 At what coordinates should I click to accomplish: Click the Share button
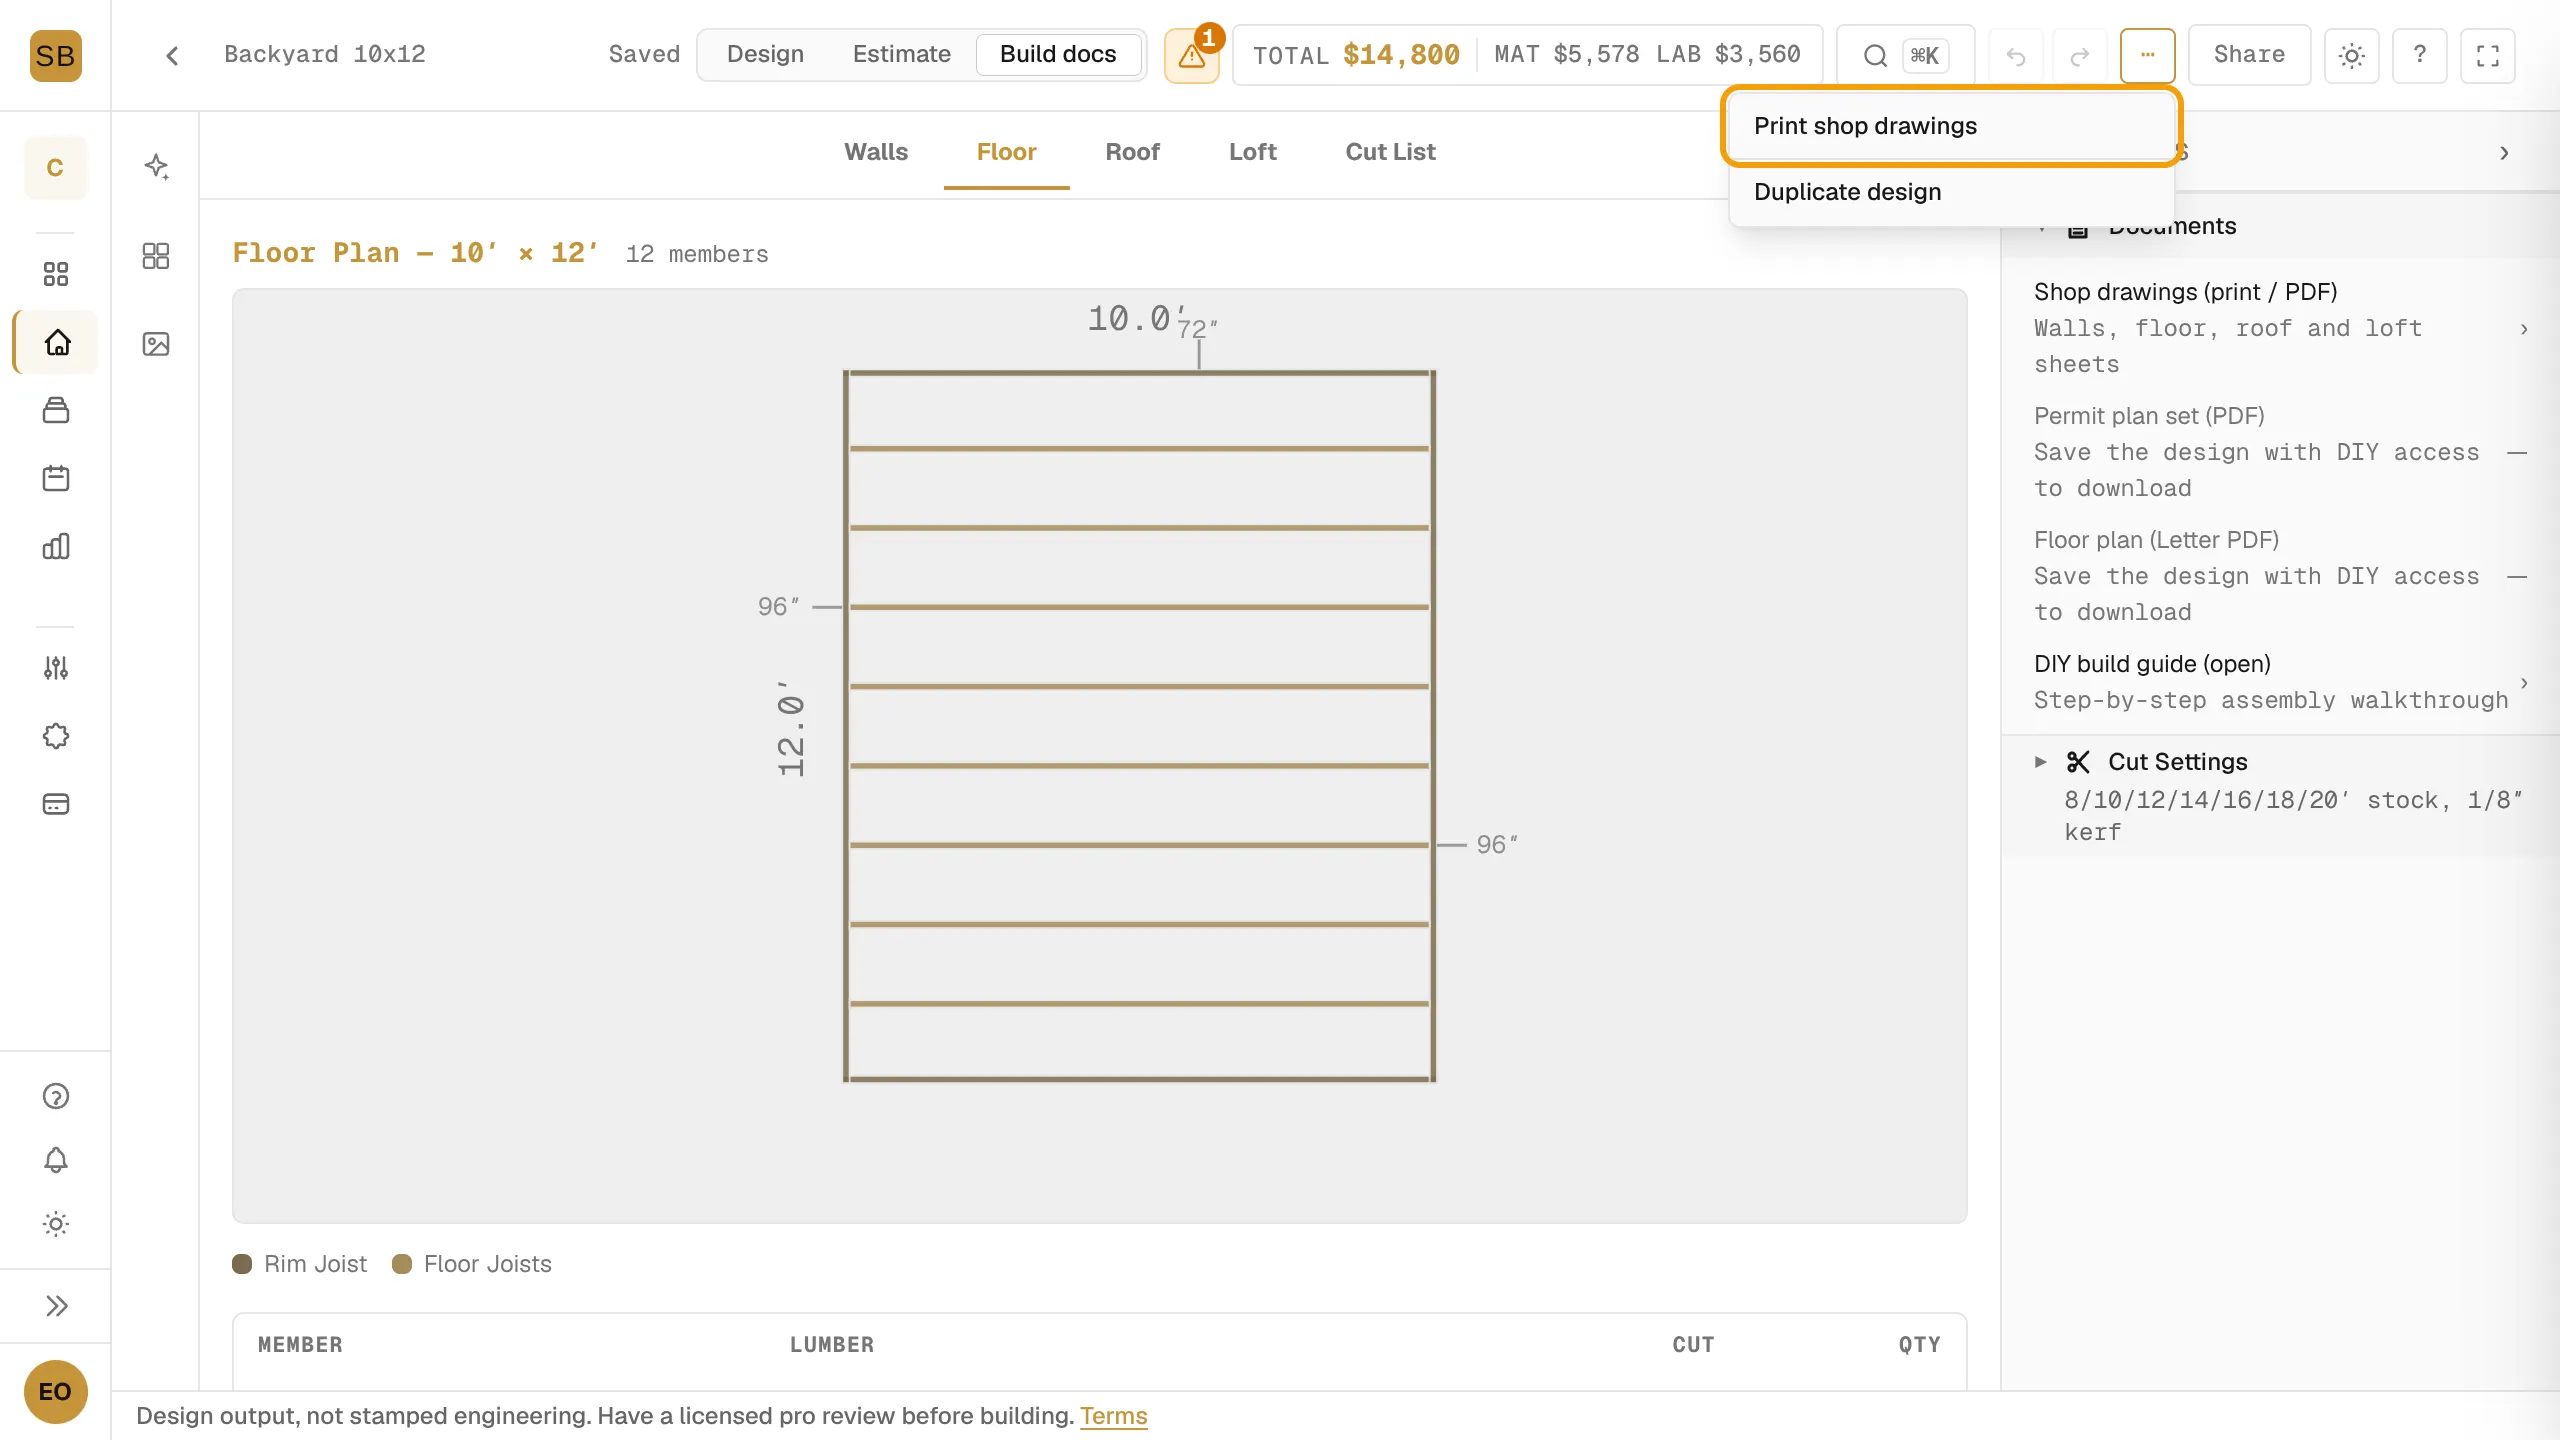pyautogui.click(x=2249, y=55)
